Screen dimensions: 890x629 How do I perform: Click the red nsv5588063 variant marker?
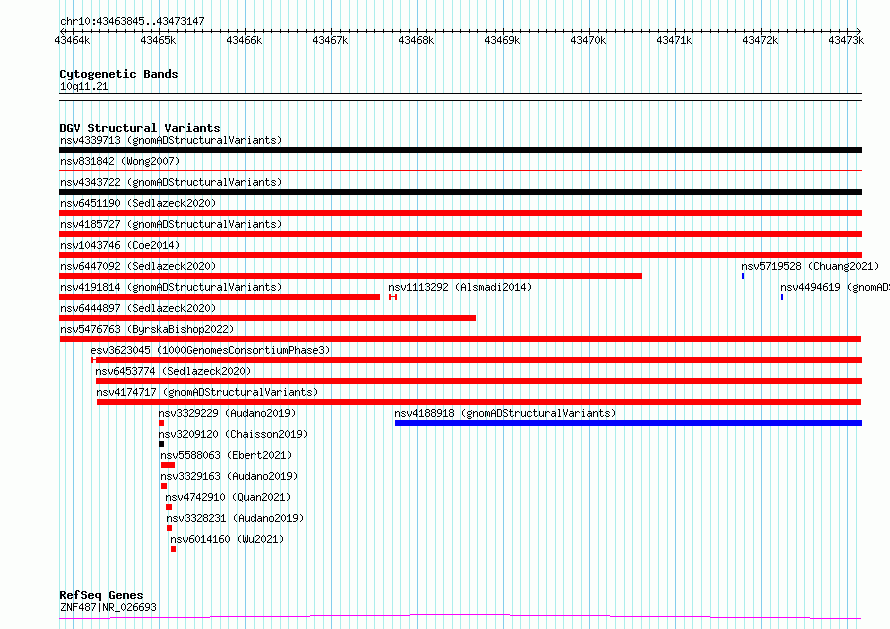(168, 465)
